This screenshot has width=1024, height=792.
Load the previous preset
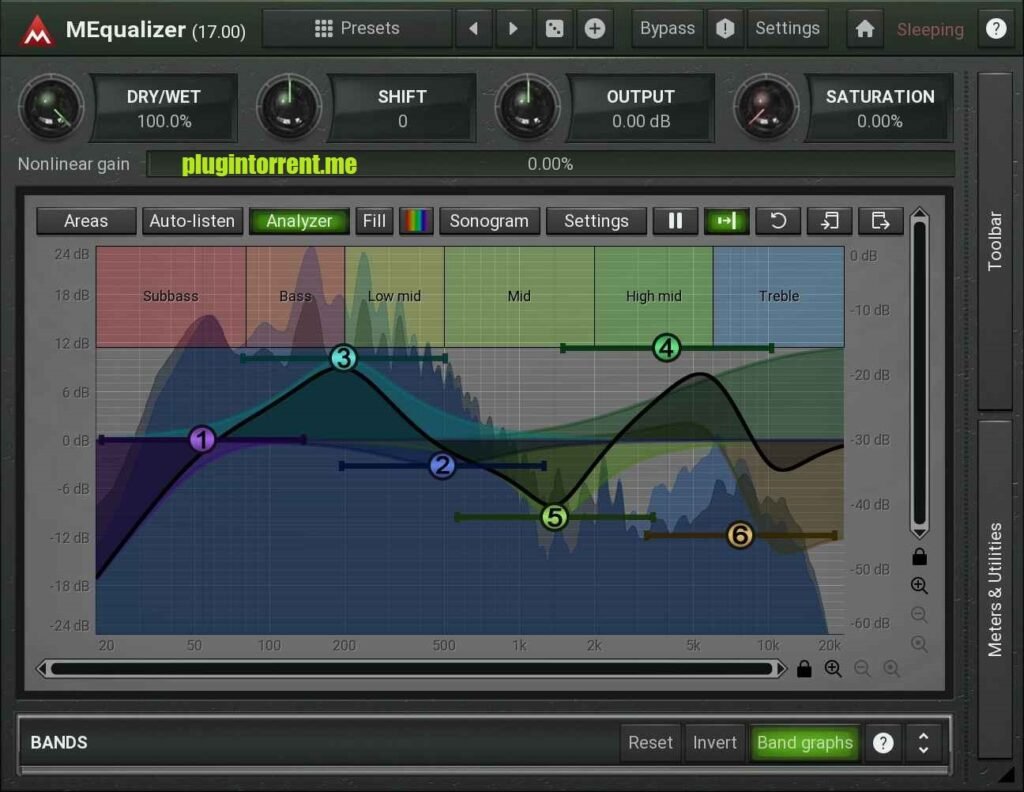(x=473, y=29)
